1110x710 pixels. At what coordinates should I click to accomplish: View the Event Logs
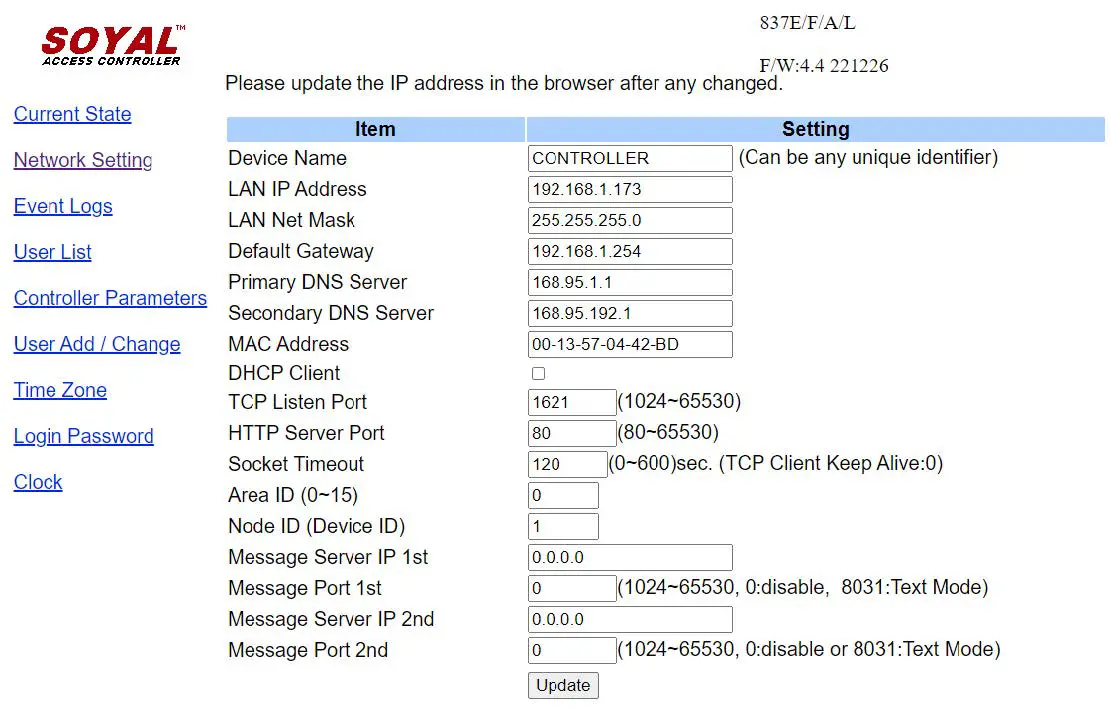pyautogui.click(x=63, y=207)
